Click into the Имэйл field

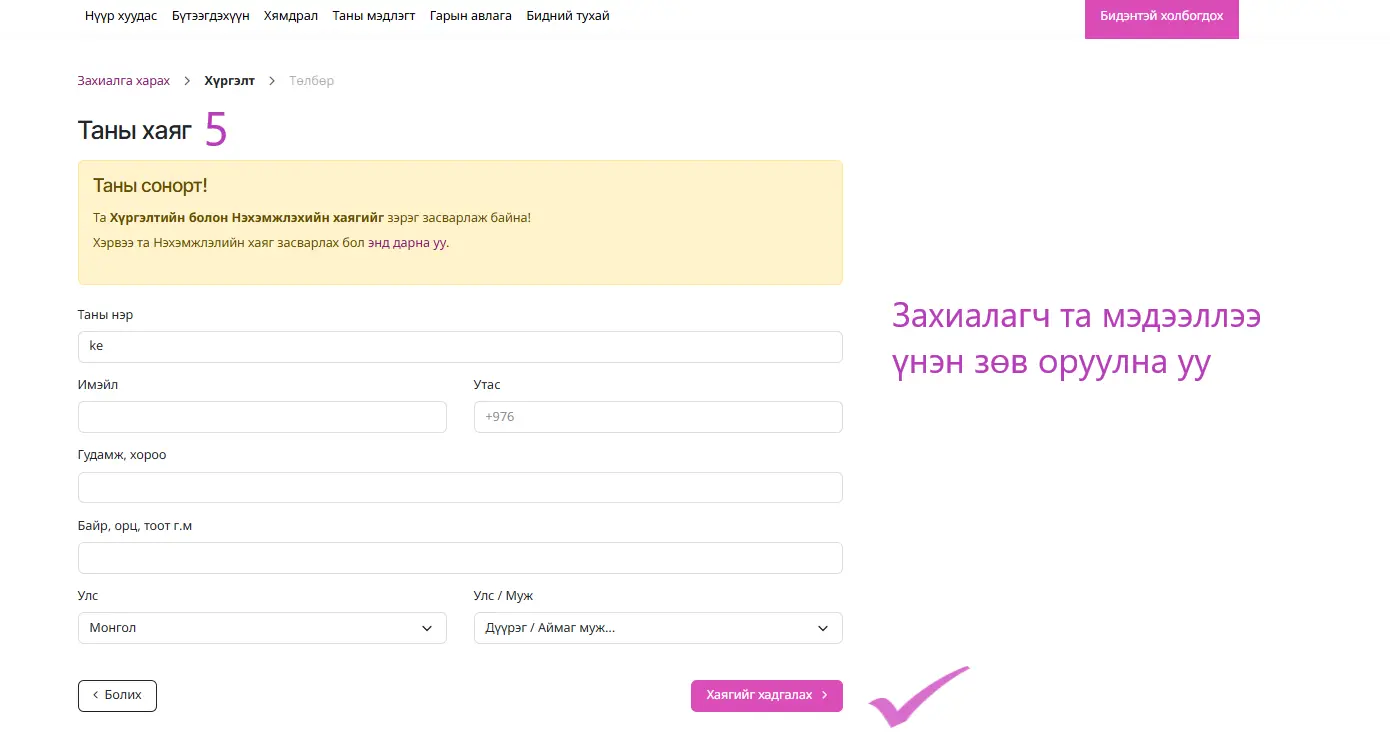coord(262,417)
